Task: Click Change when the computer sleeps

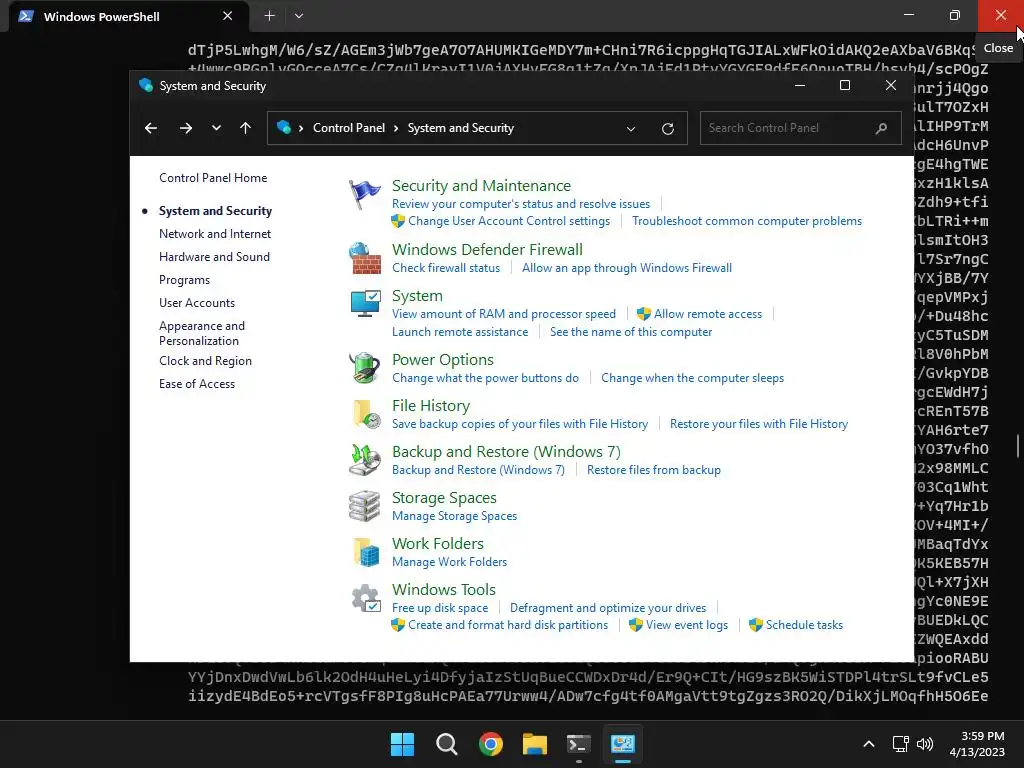Action: (x=692, y=378)
